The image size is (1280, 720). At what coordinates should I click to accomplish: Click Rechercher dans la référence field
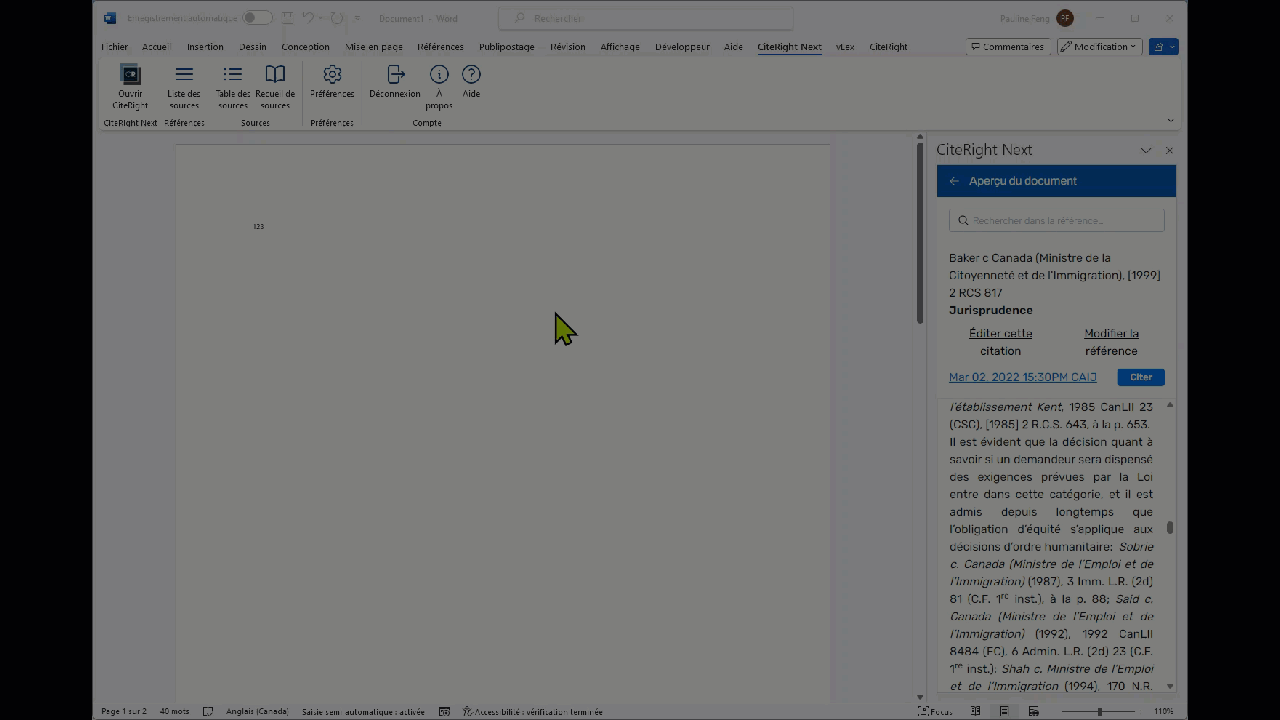[1056, 220]
